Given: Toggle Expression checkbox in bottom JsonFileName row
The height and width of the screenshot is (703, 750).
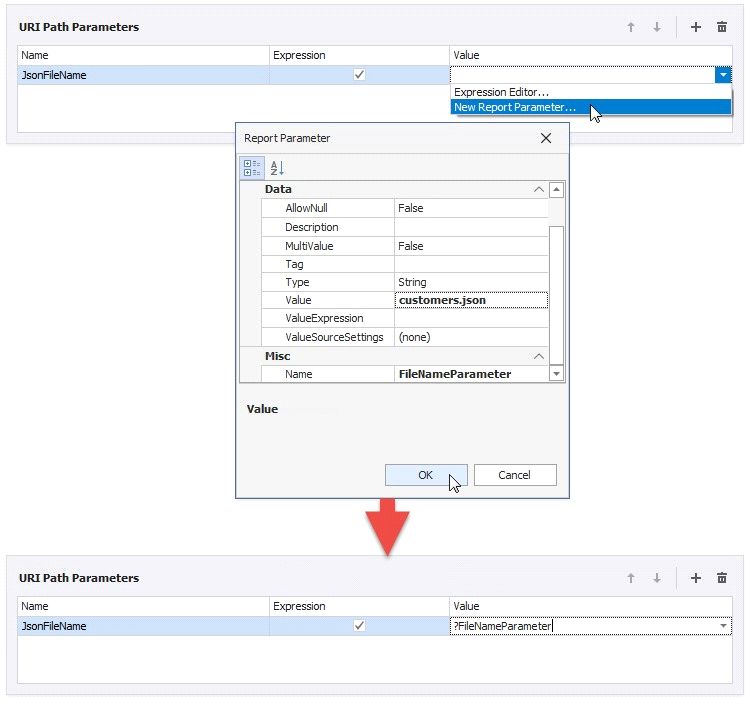Looking at the screenshot, I should click(360, 626).
